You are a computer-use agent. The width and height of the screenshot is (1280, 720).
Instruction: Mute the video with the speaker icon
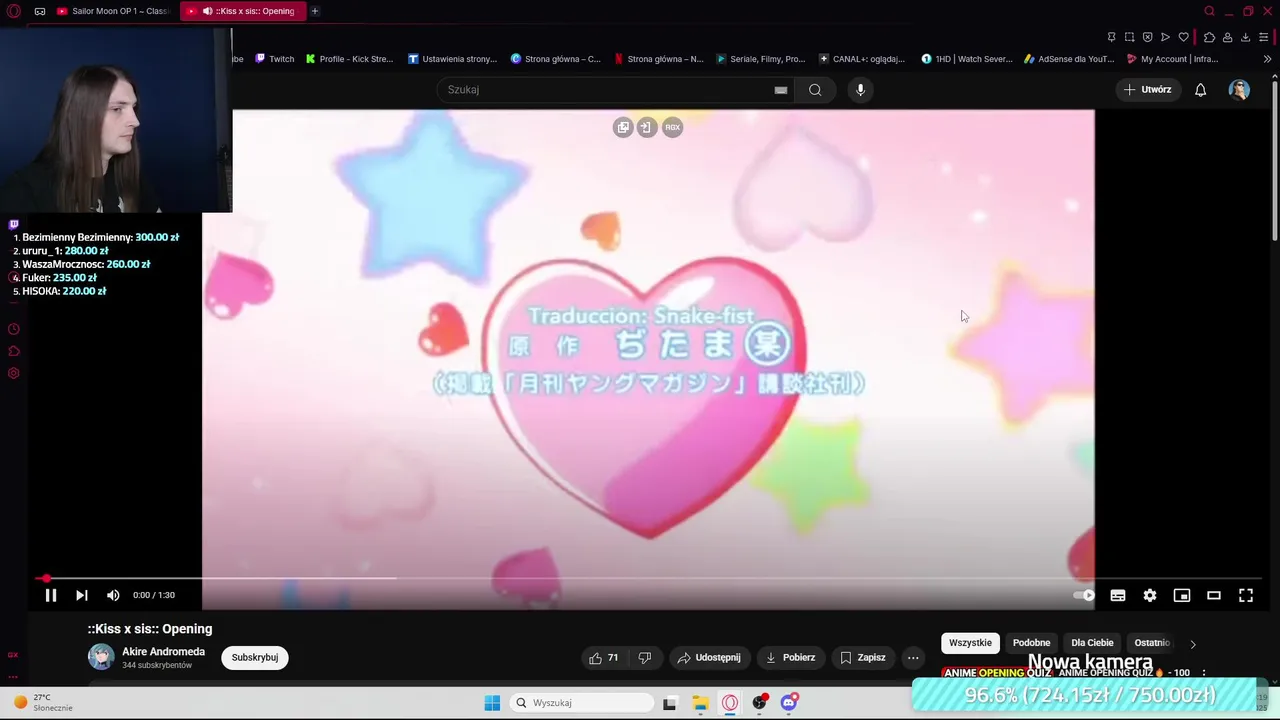tap(113, 595)
